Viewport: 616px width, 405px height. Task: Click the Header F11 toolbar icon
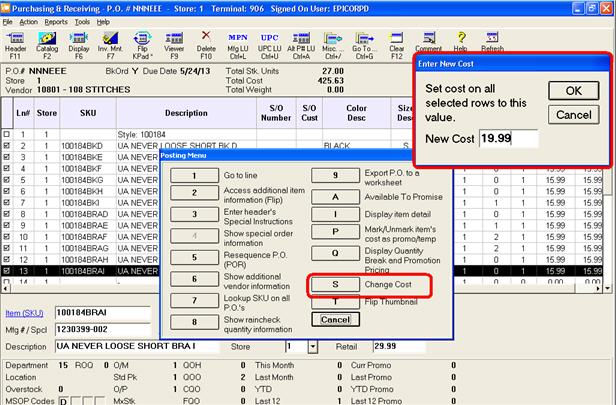click(x=17, y=40)
